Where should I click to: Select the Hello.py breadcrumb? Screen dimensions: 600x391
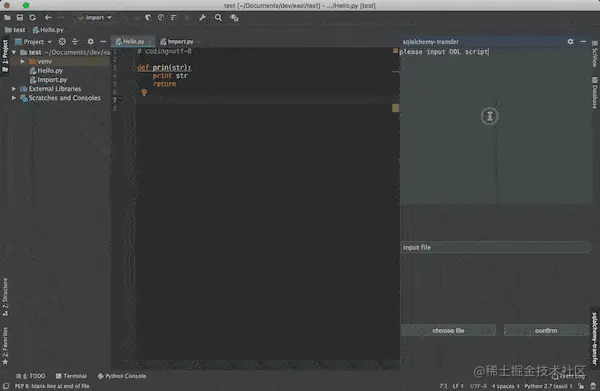click(x=48, y=30)
